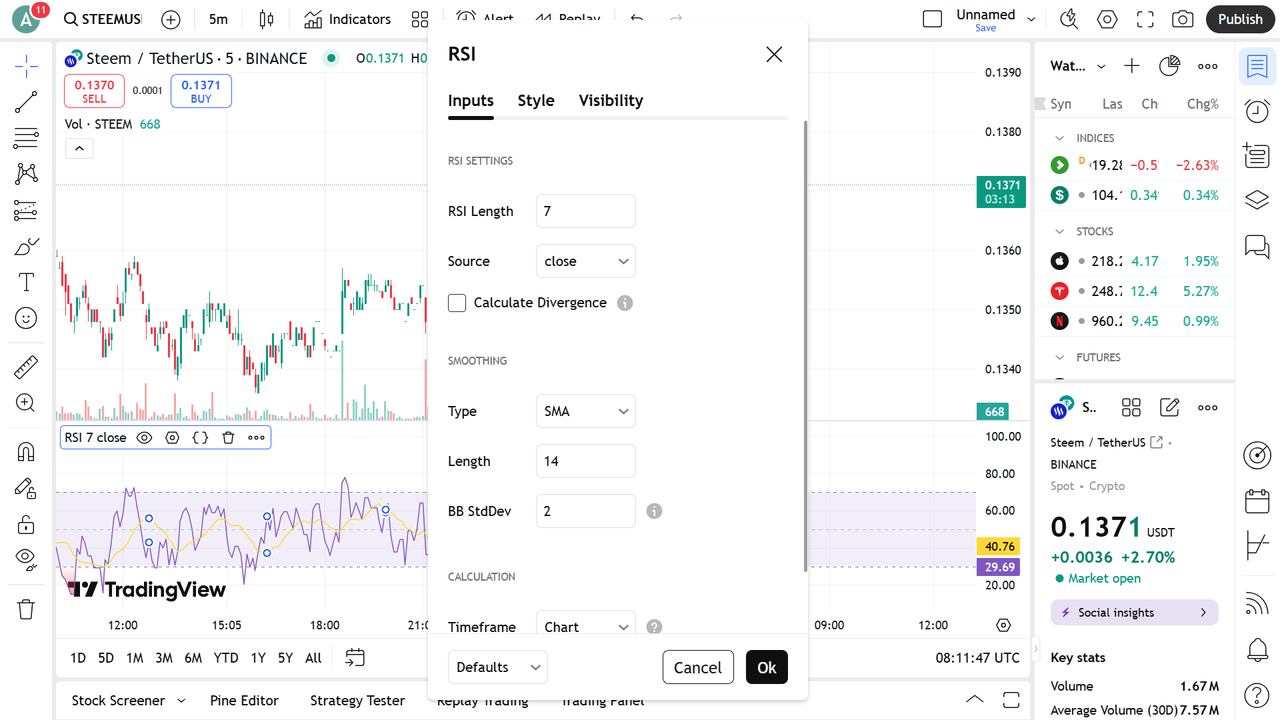Open the Alerts panel
The width and height of the screenshot is (1280, 720).
click(x=1257, y=110)
